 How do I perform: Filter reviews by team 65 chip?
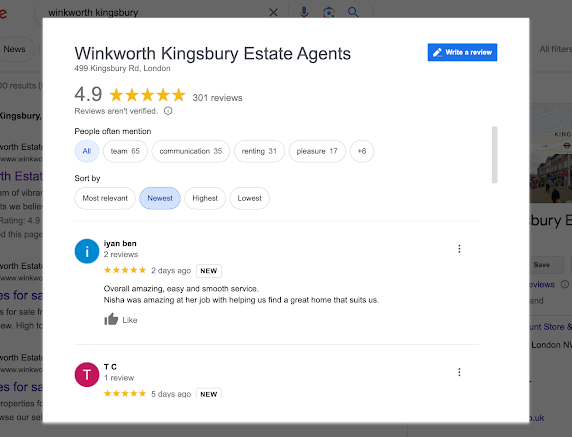pyautogui.click(x=125, y=151)
